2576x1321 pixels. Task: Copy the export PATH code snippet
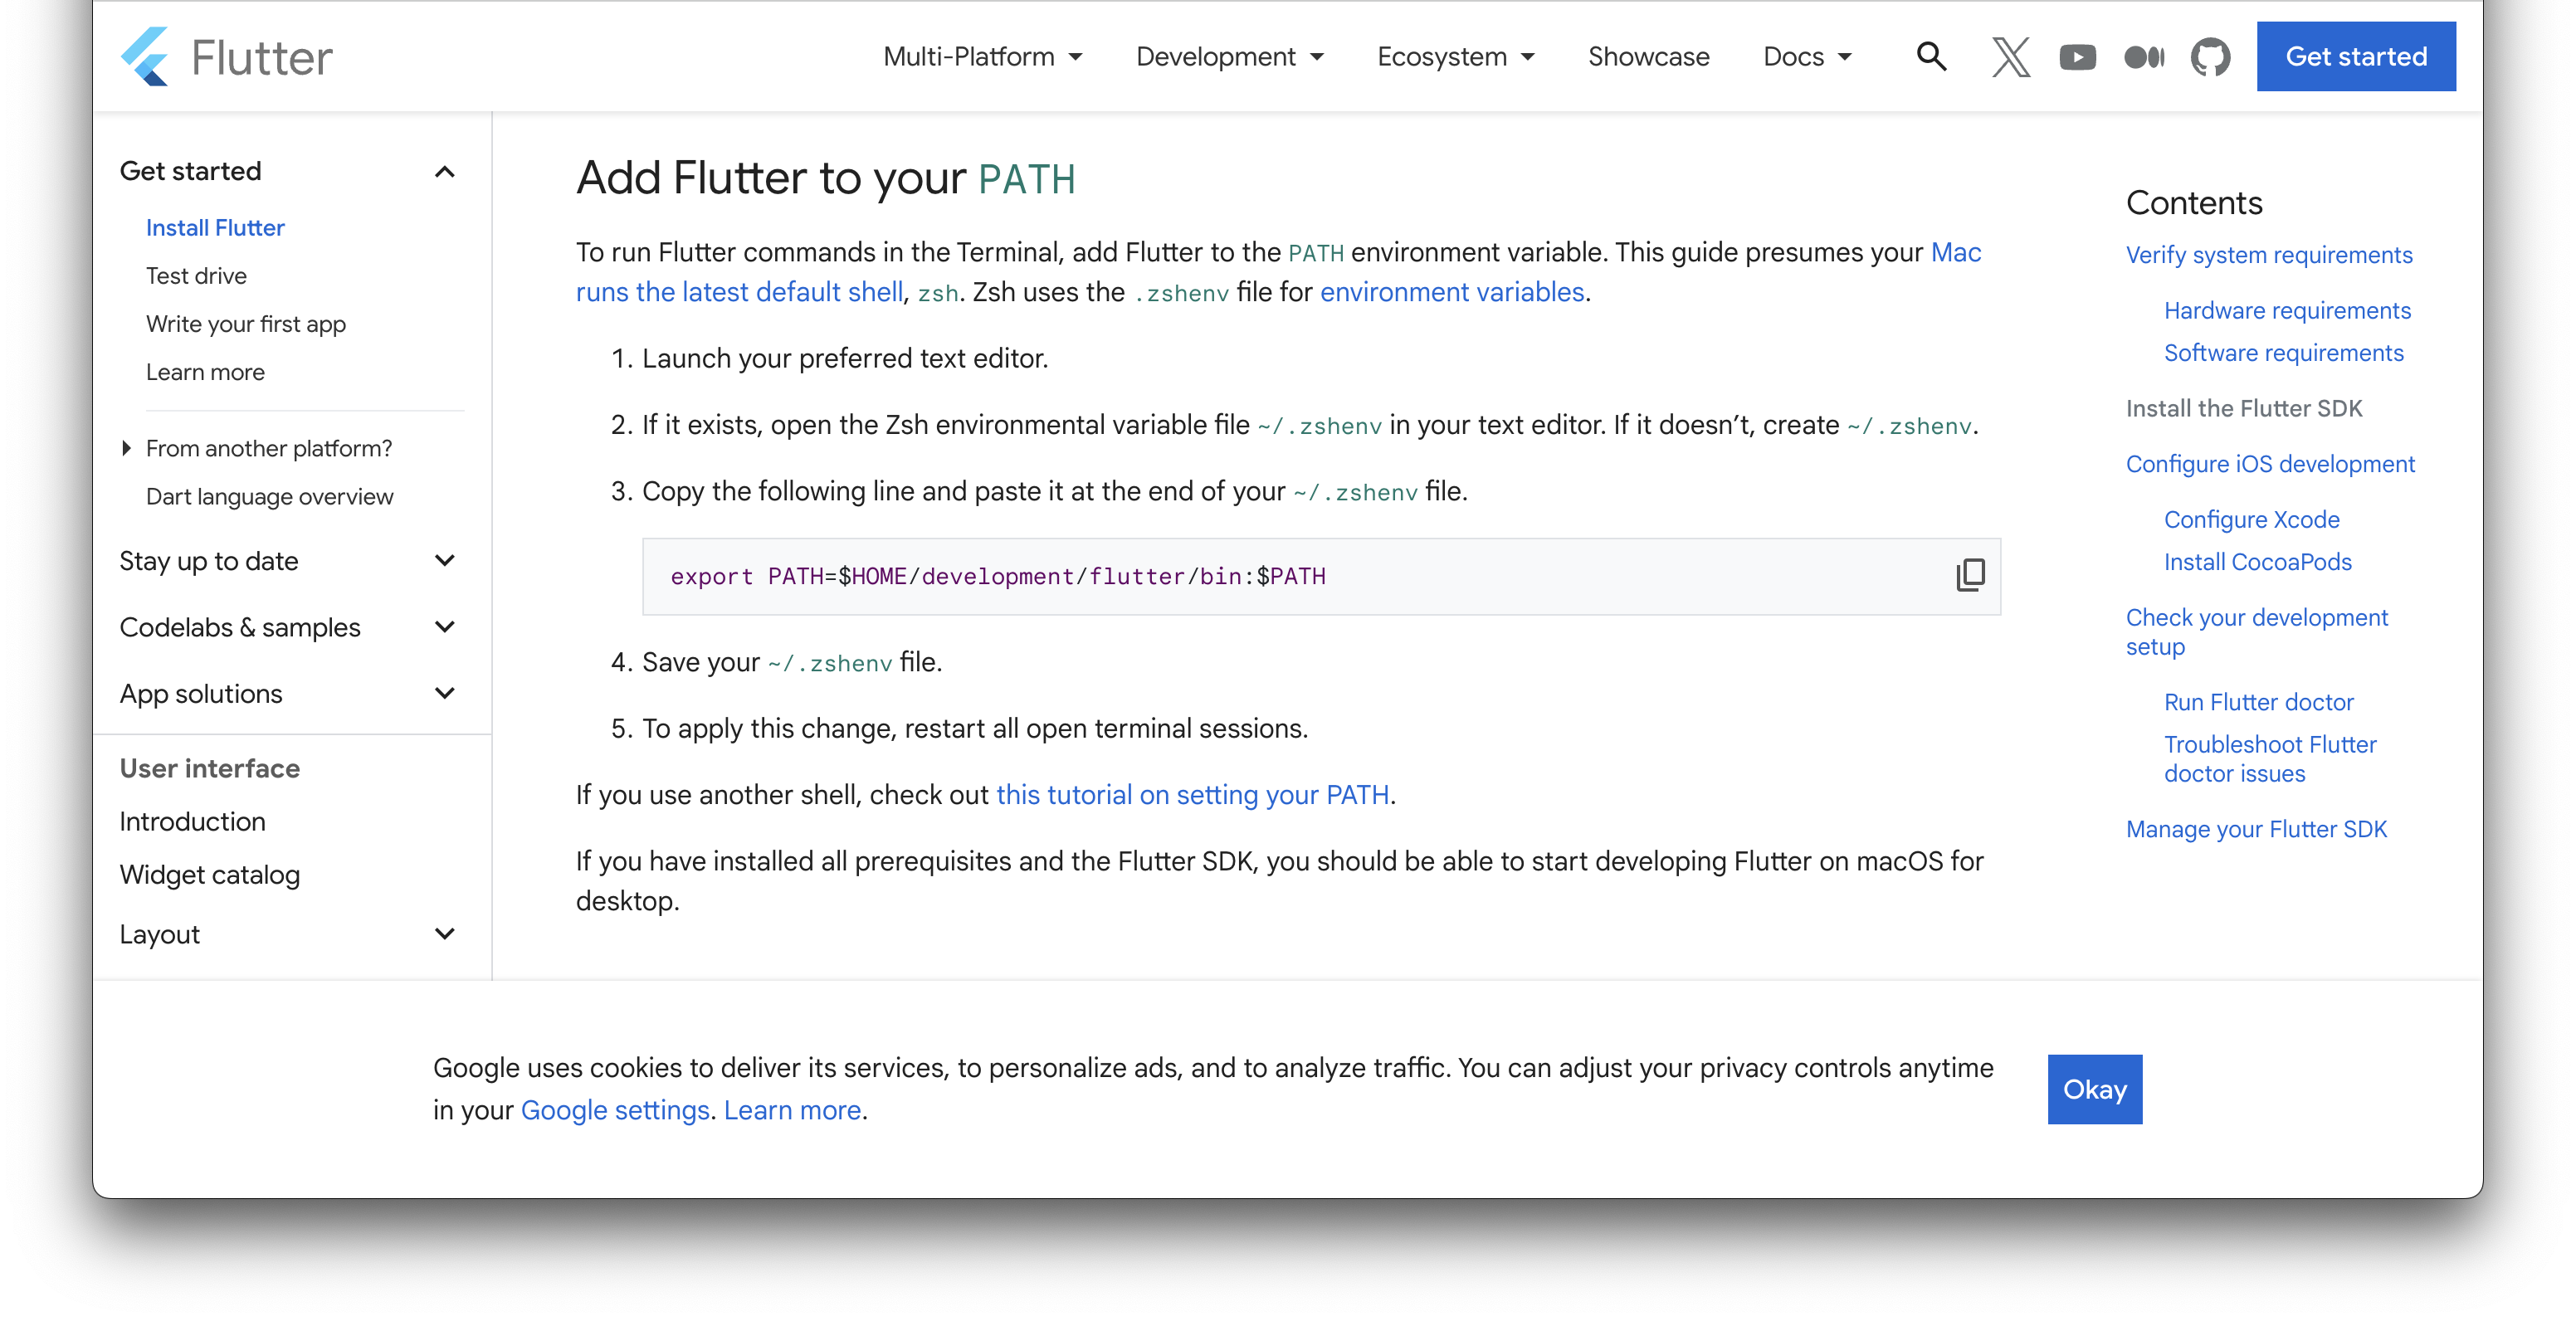coord(1970,575)
